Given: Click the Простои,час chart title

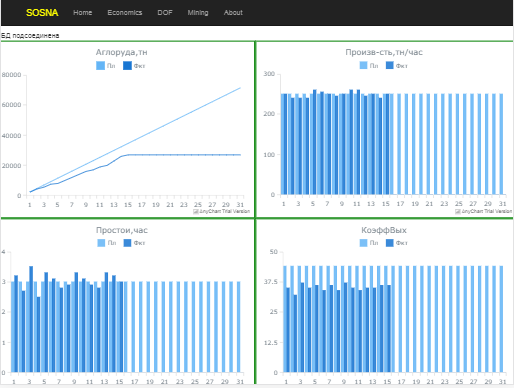Looking at the screenshot, I should (x=122, y=230).
